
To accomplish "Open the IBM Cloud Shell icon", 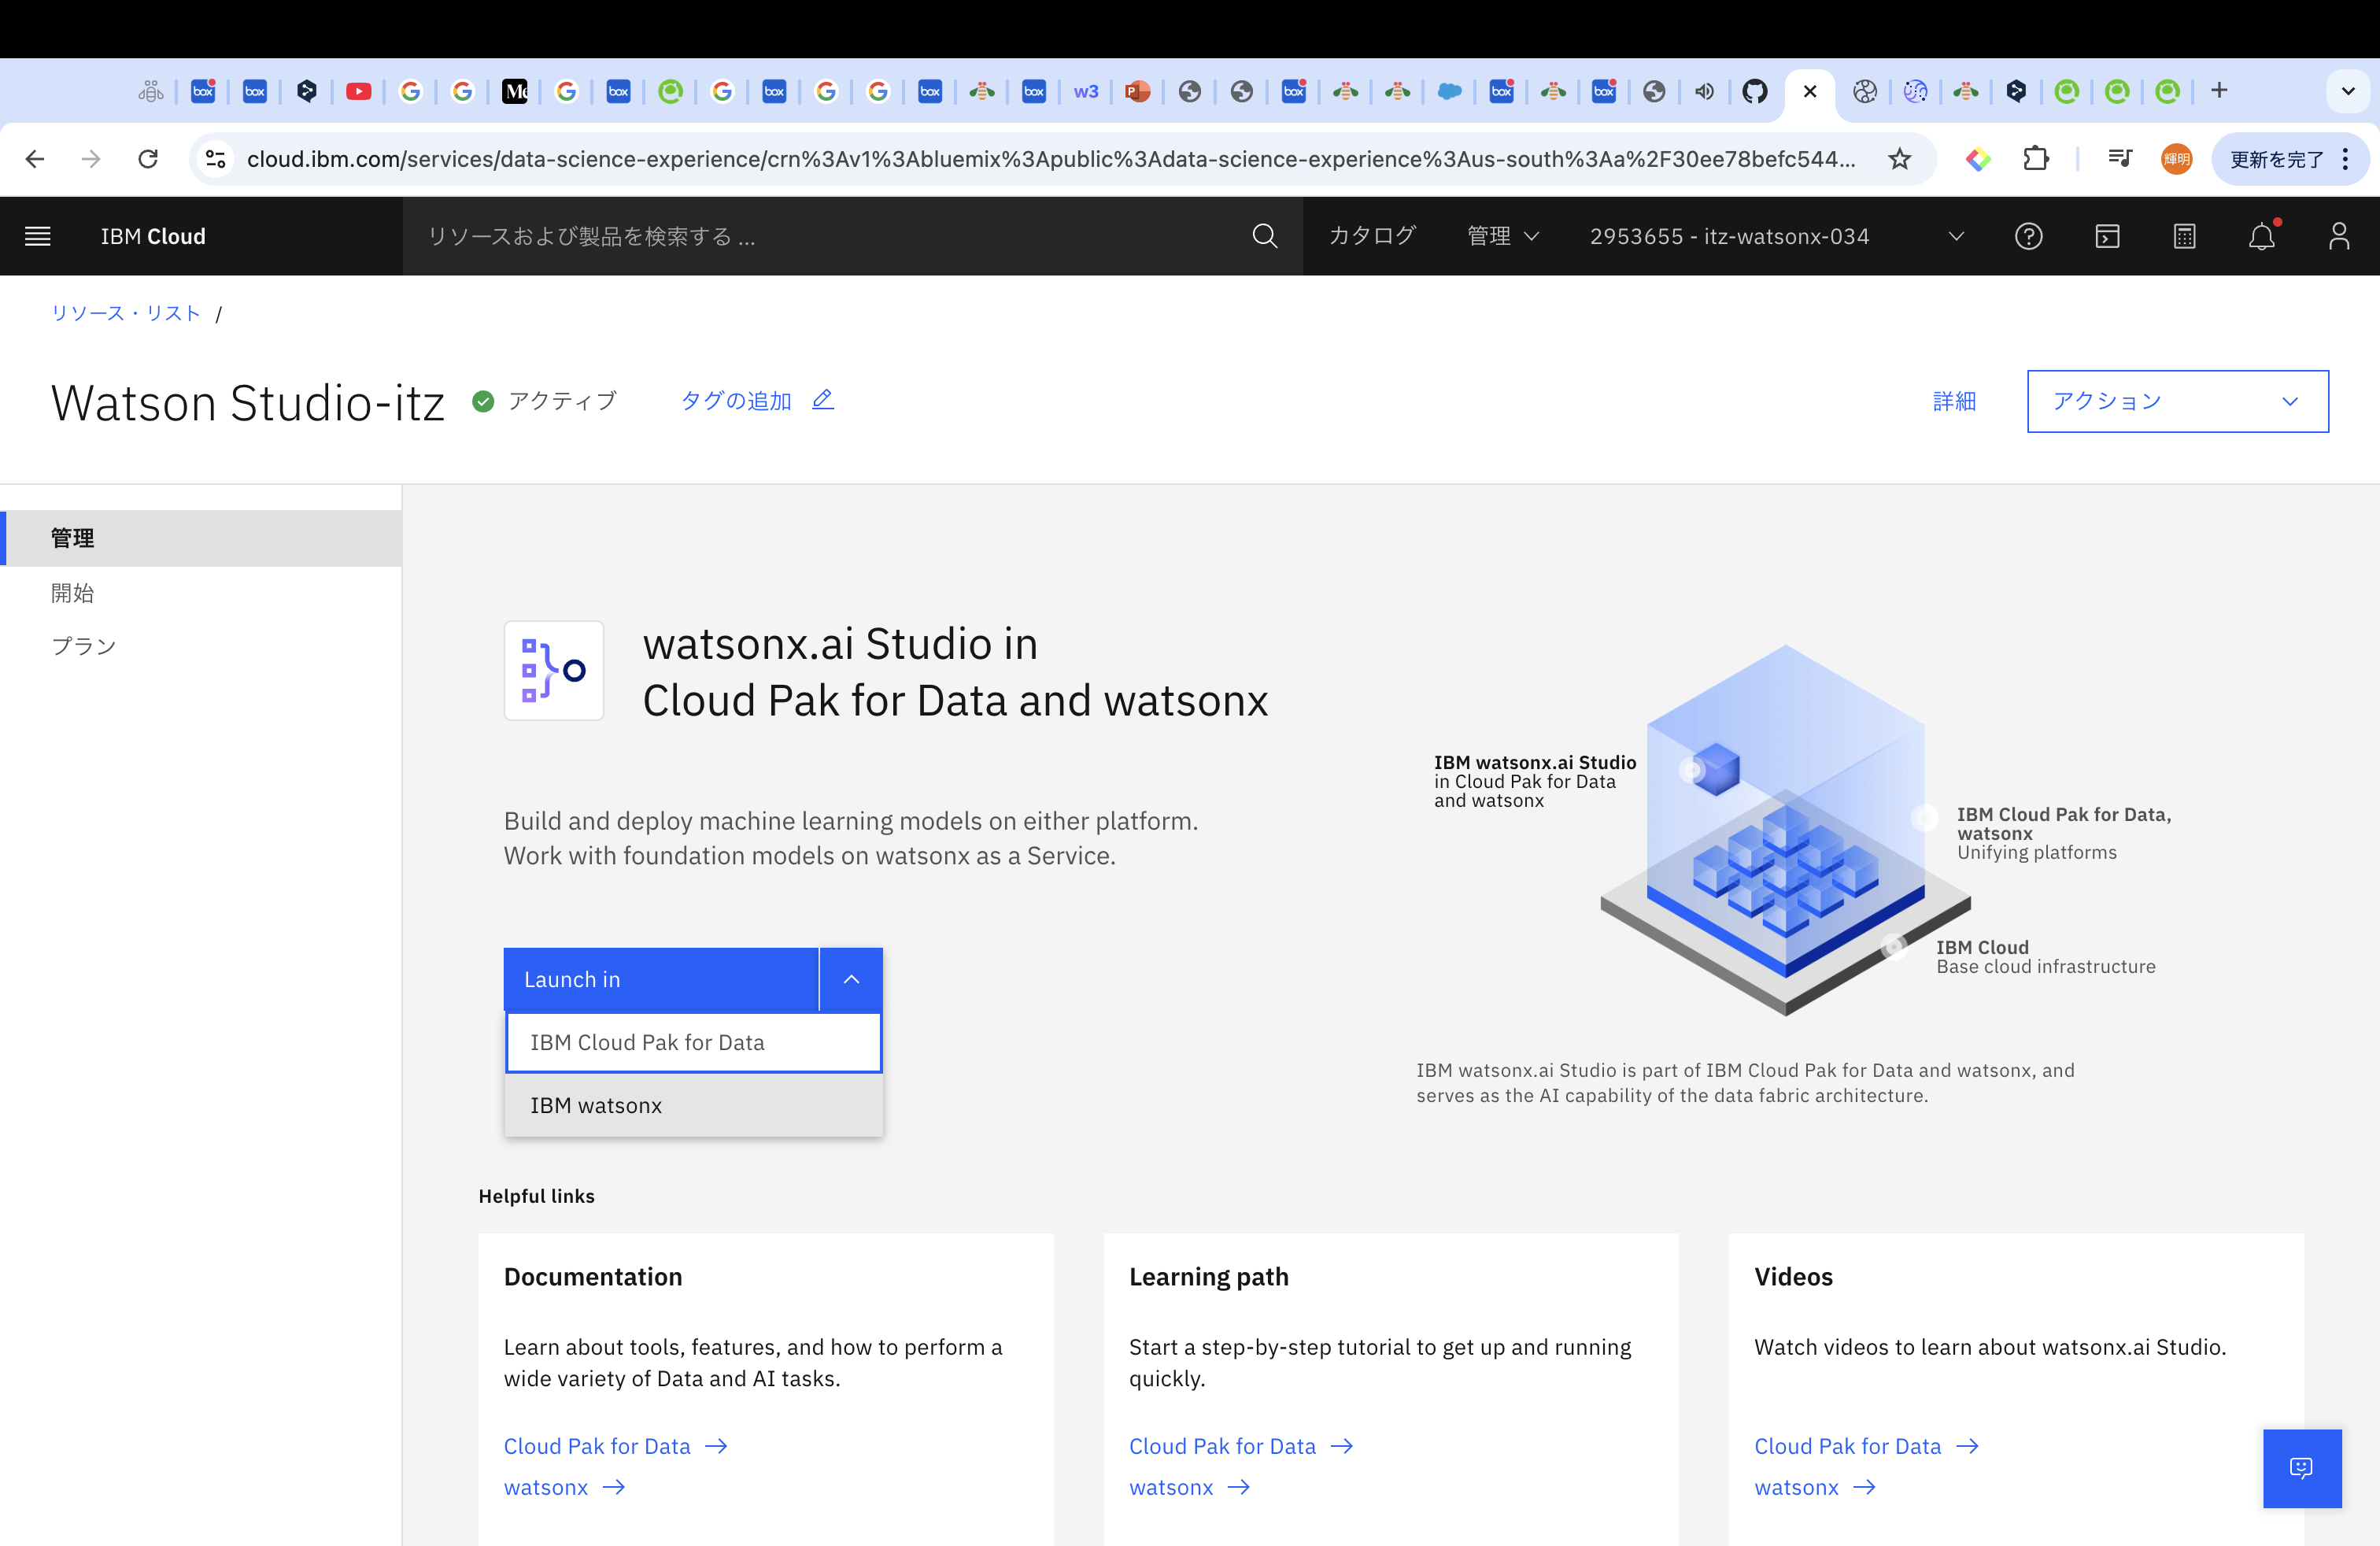I will pos(2107,236).
